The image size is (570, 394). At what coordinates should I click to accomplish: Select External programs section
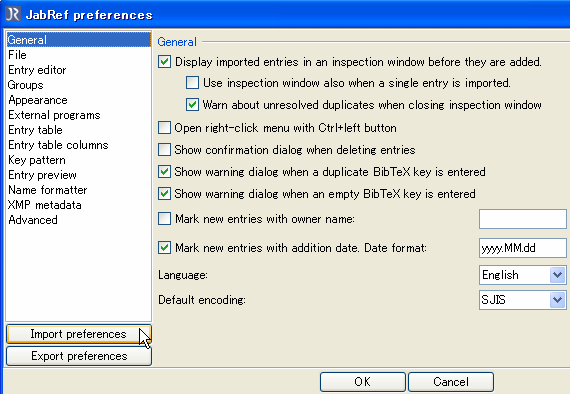pyautogui.click(x=79, y=115)
